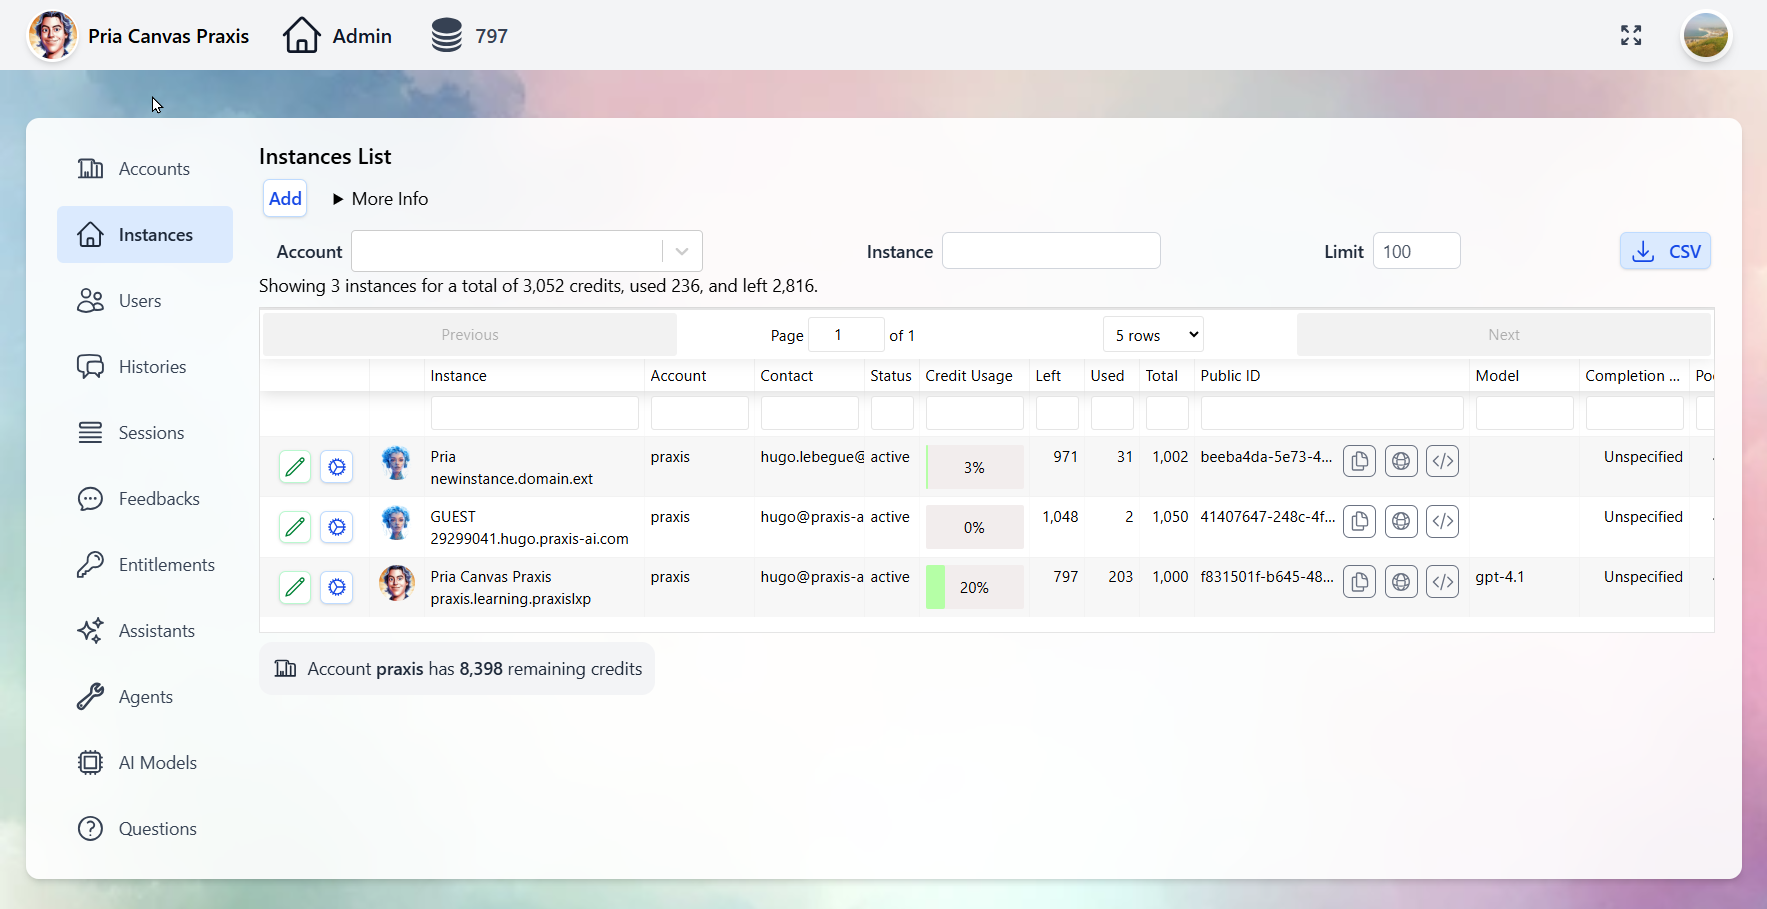
Task: Show embed code for 41407647-248c instance
Action: 1442,521
